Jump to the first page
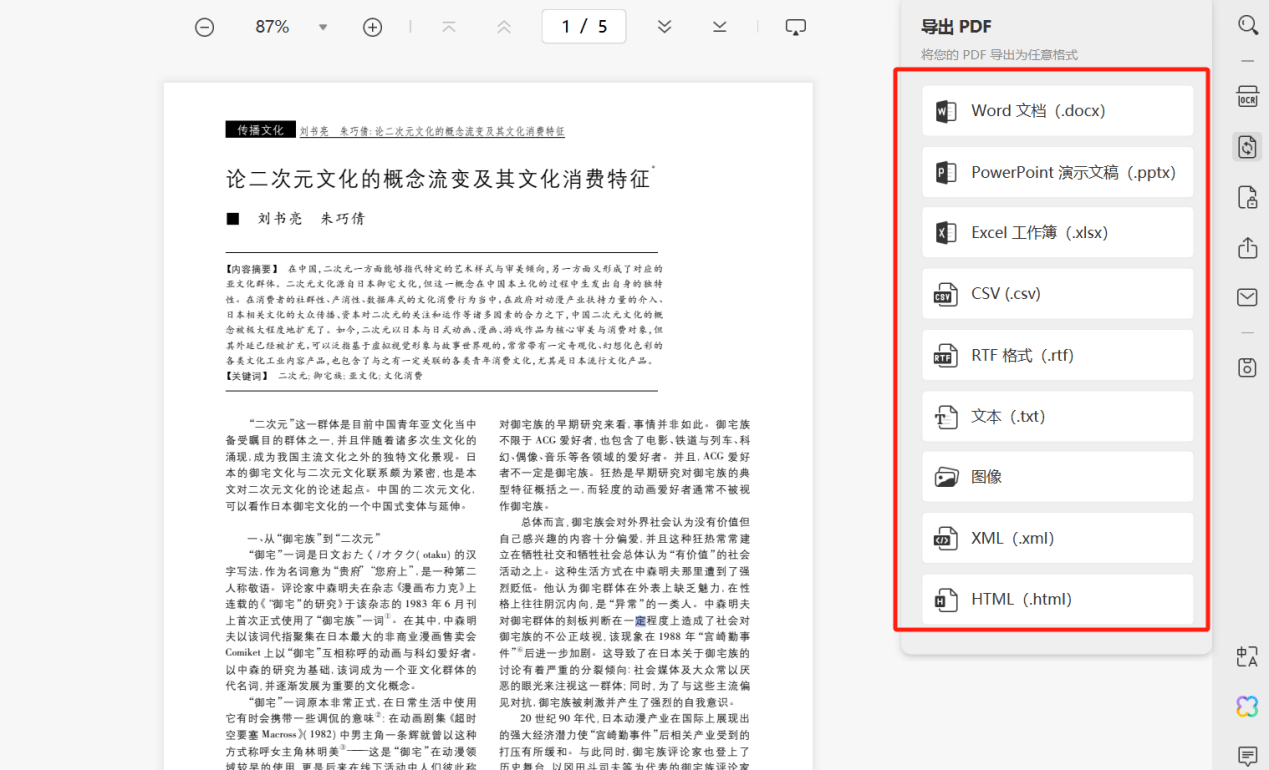 coord(449,27)
